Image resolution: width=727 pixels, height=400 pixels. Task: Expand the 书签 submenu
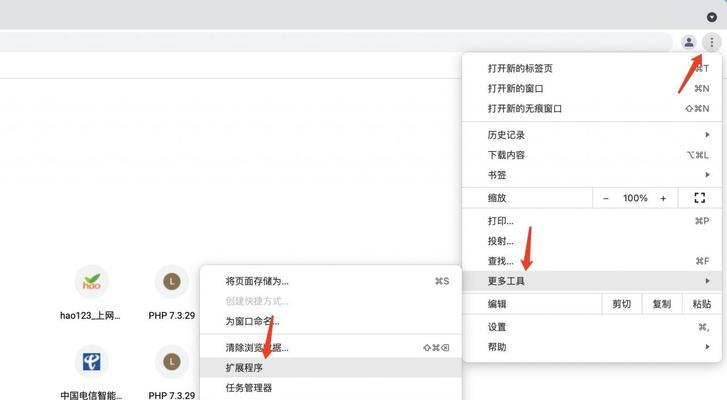point(592,175)
